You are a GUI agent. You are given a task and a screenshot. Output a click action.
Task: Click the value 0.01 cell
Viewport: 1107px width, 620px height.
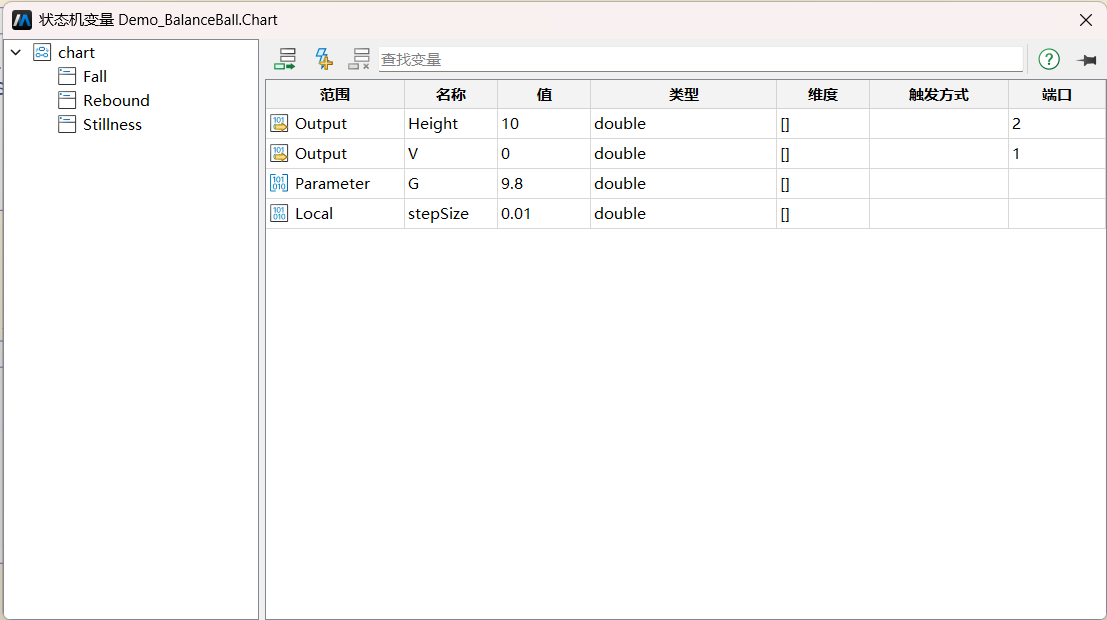(x=544, y=213)
